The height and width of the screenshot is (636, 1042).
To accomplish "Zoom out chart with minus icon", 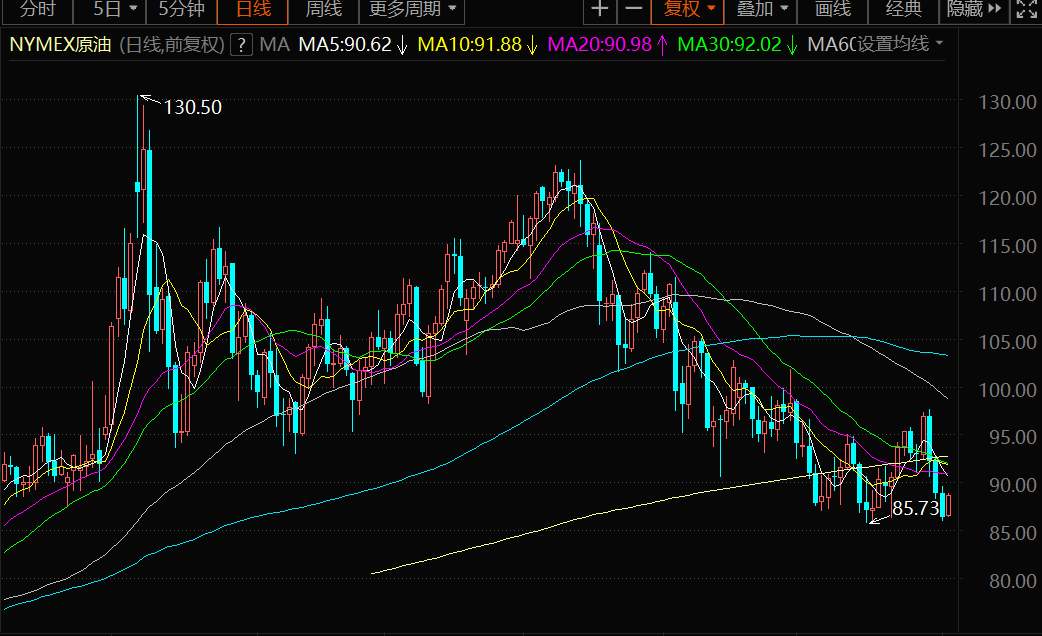I will [x=634, y=9].
